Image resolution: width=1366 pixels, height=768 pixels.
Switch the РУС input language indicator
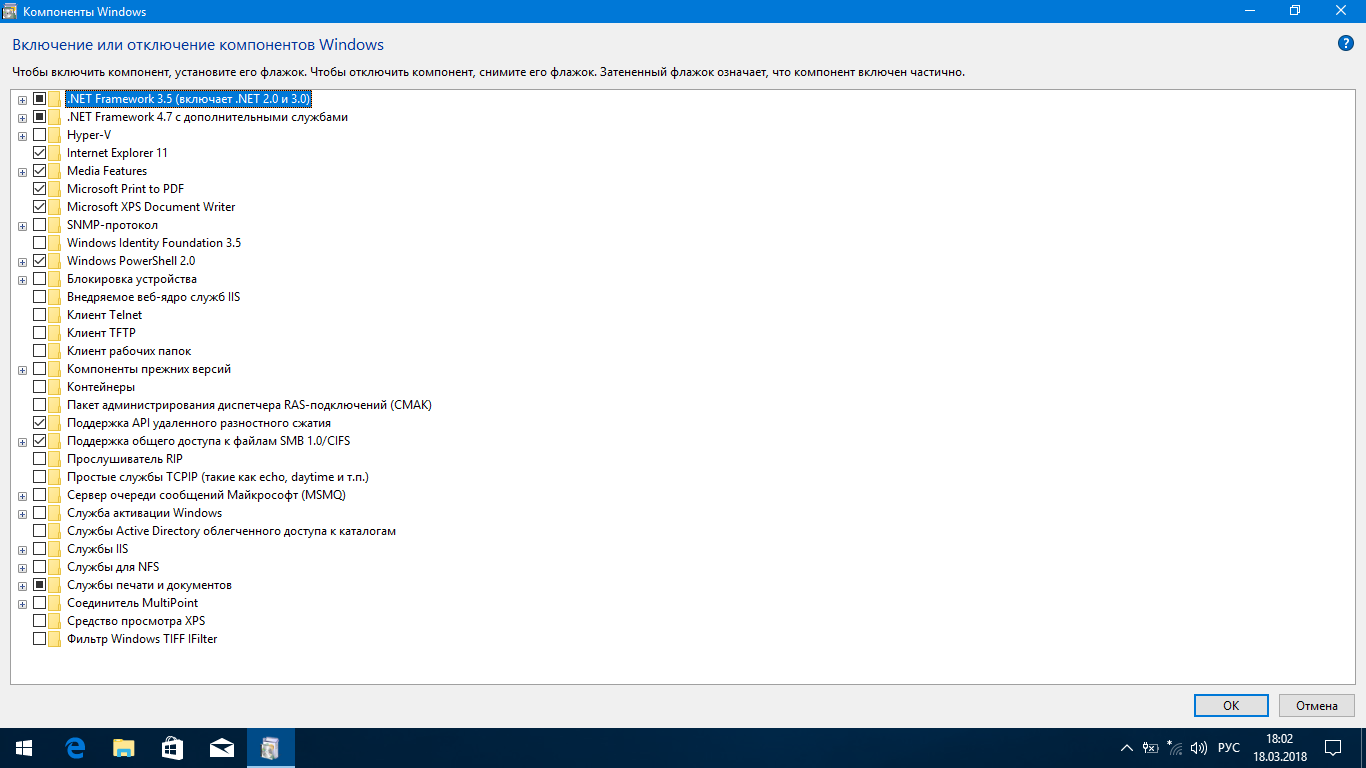coord(1229,748)
